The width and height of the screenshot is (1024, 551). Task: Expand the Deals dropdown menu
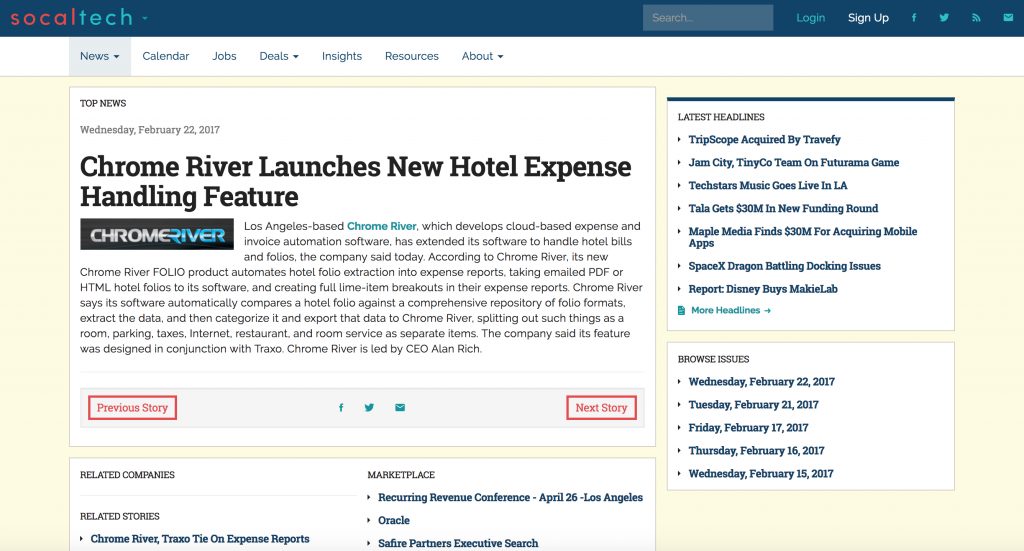point(279,56)
